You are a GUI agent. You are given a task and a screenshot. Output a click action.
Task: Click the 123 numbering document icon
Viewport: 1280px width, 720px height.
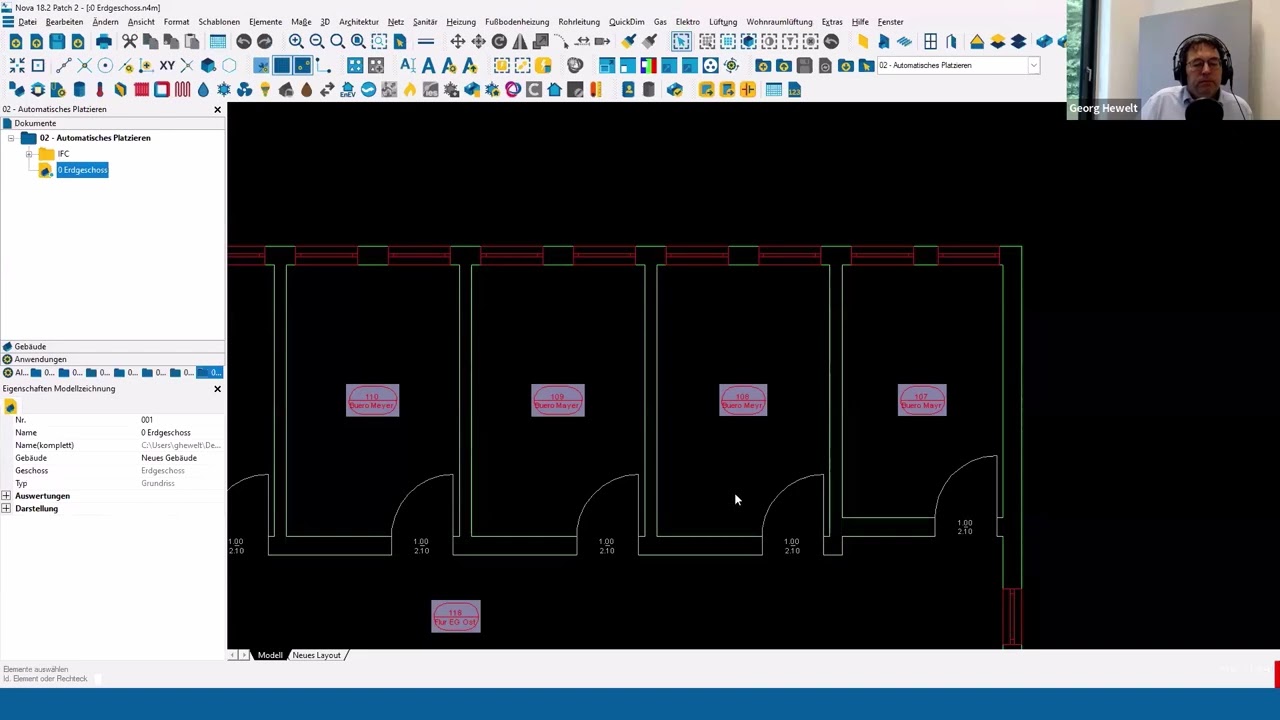(794, 90)
